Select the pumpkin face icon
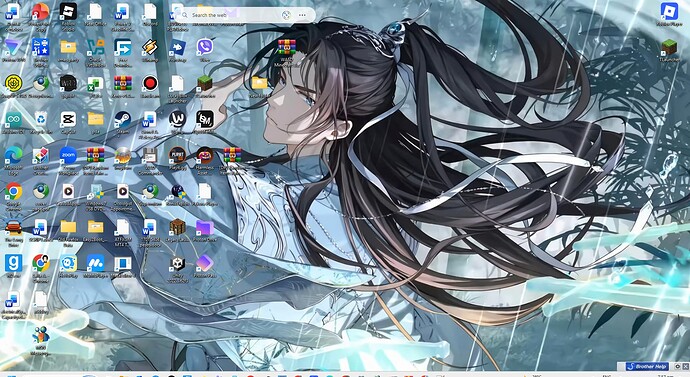 coord(205,155)
